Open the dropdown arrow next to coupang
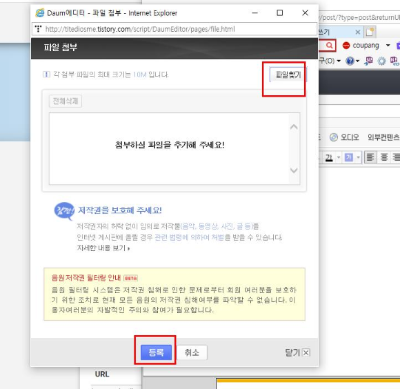This screenshot has width=400, height=389. tap(388, 45)
